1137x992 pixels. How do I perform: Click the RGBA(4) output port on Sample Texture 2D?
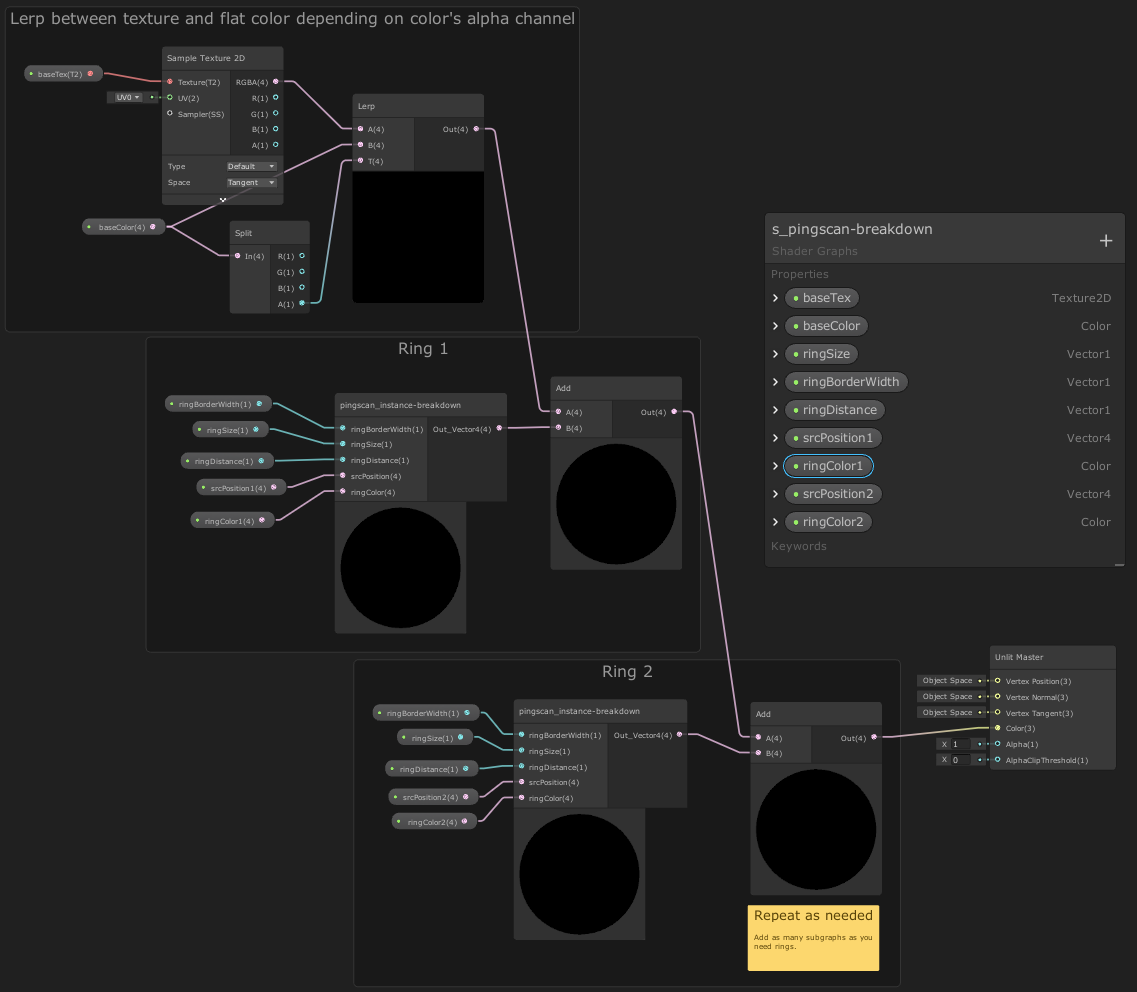(x=275, y=82)
